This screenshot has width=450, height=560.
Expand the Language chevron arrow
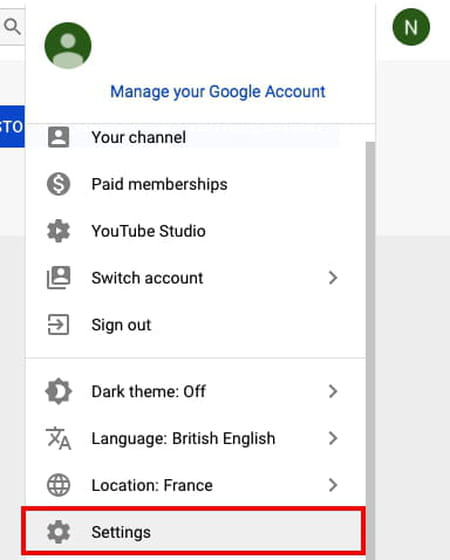tap(333, 438)
